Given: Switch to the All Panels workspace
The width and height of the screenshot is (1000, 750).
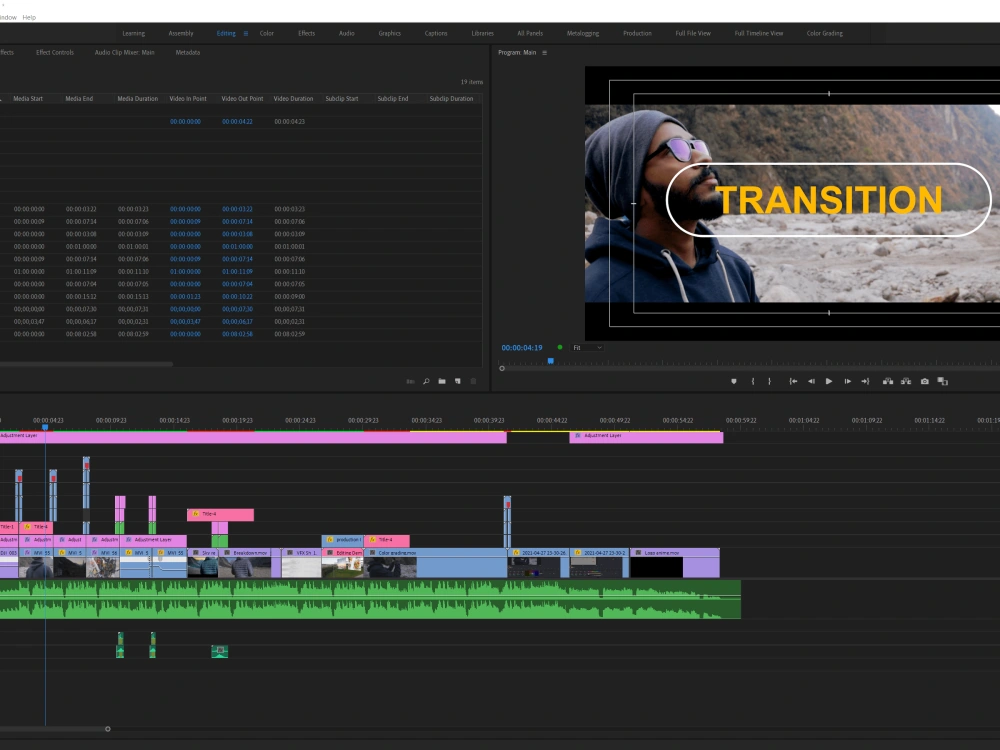Looking at the screenshot, I should point(530,33).
